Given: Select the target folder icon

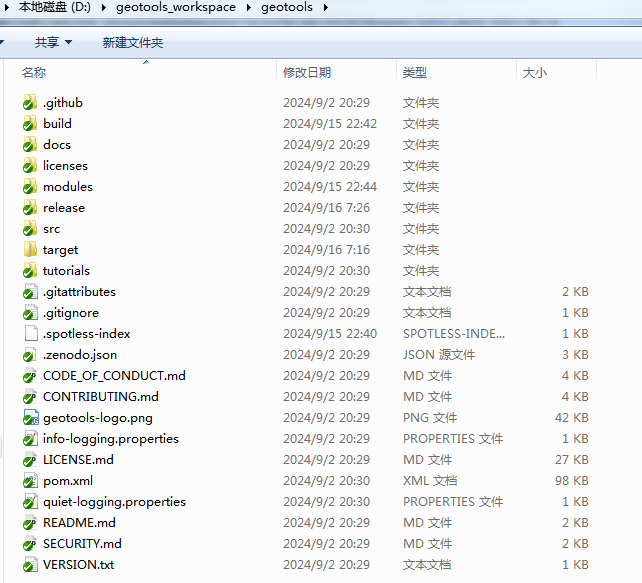Looking at the screenshot, I should pyautogui.click(x=30, y=249).
